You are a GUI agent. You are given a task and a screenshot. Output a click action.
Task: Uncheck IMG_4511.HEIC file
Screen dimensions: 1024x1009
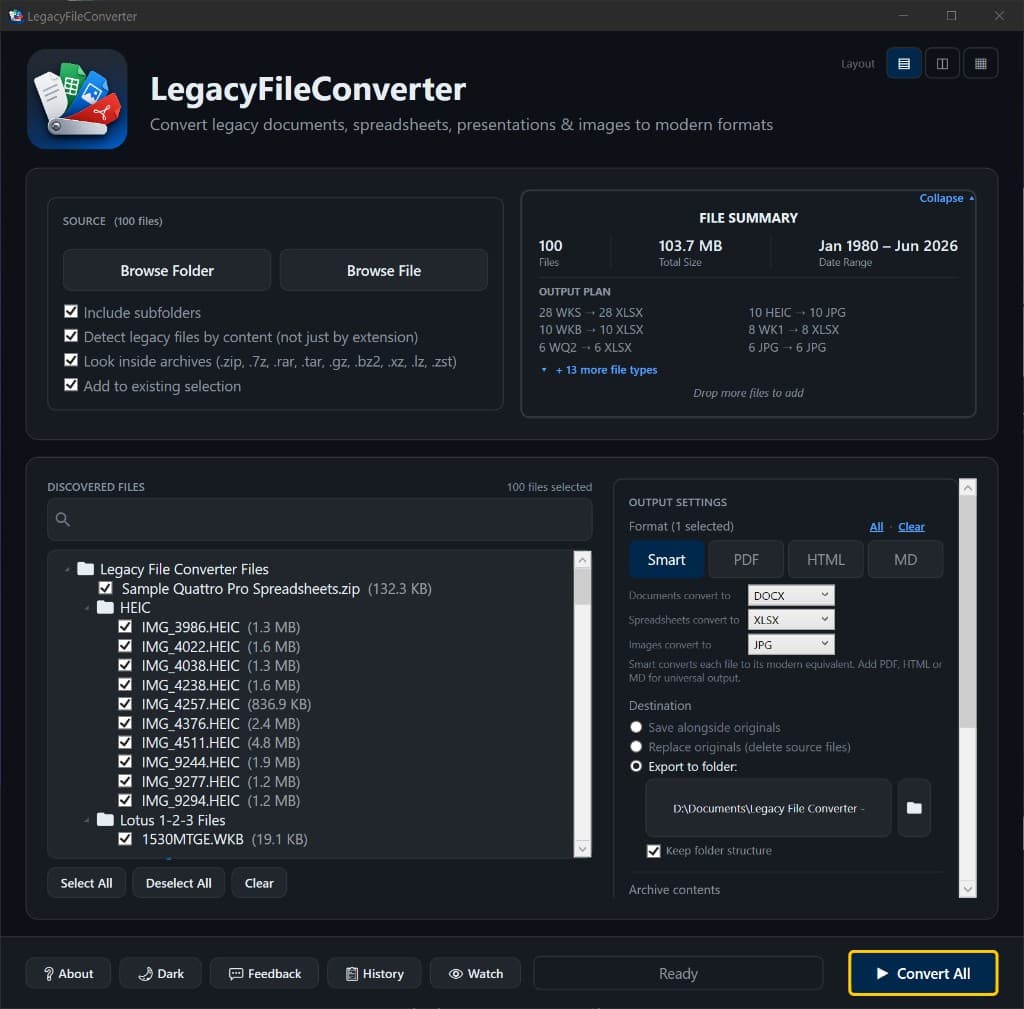click(x=125, y=743)
